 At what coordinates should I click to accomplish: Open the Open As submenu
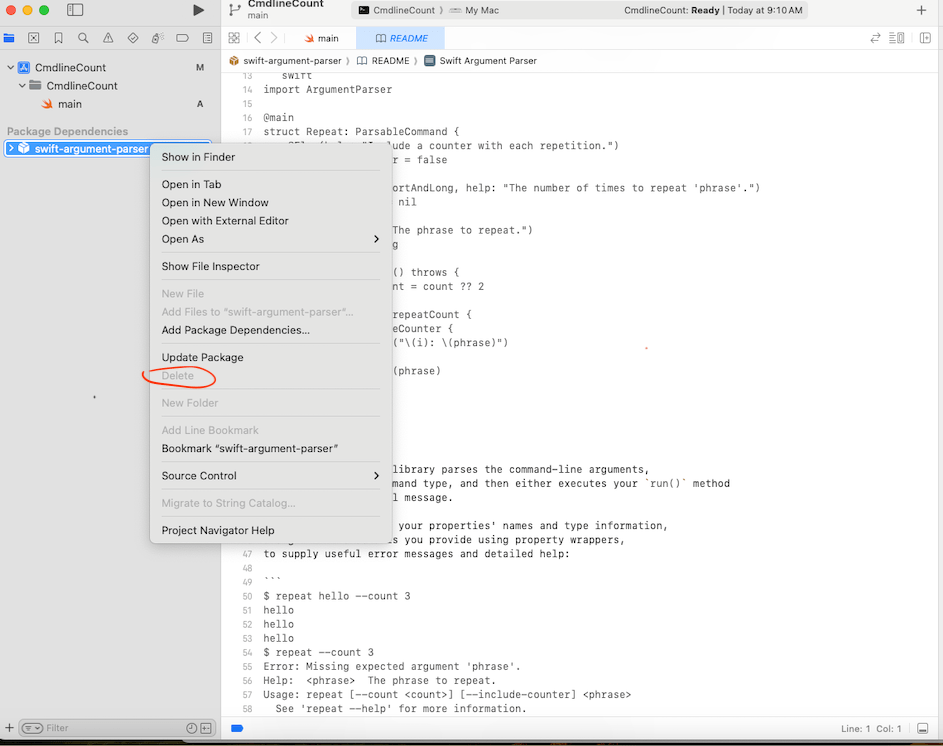[271, 239]
